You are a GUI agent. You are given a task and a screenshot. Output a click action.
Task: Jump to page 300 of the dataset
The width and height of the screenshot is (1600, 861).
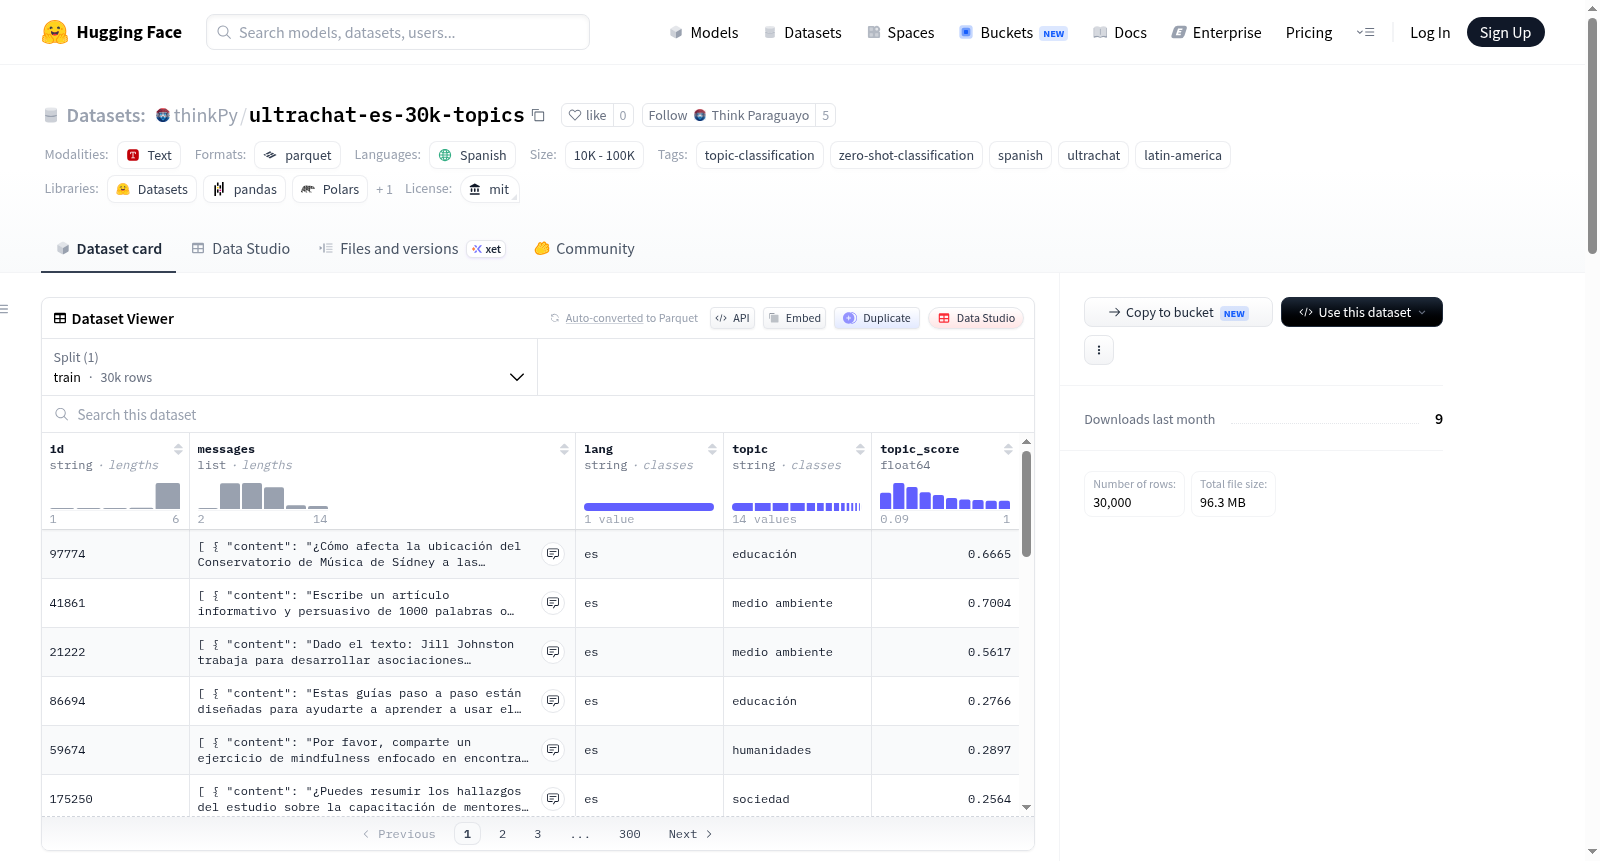(x=629, y=834)
